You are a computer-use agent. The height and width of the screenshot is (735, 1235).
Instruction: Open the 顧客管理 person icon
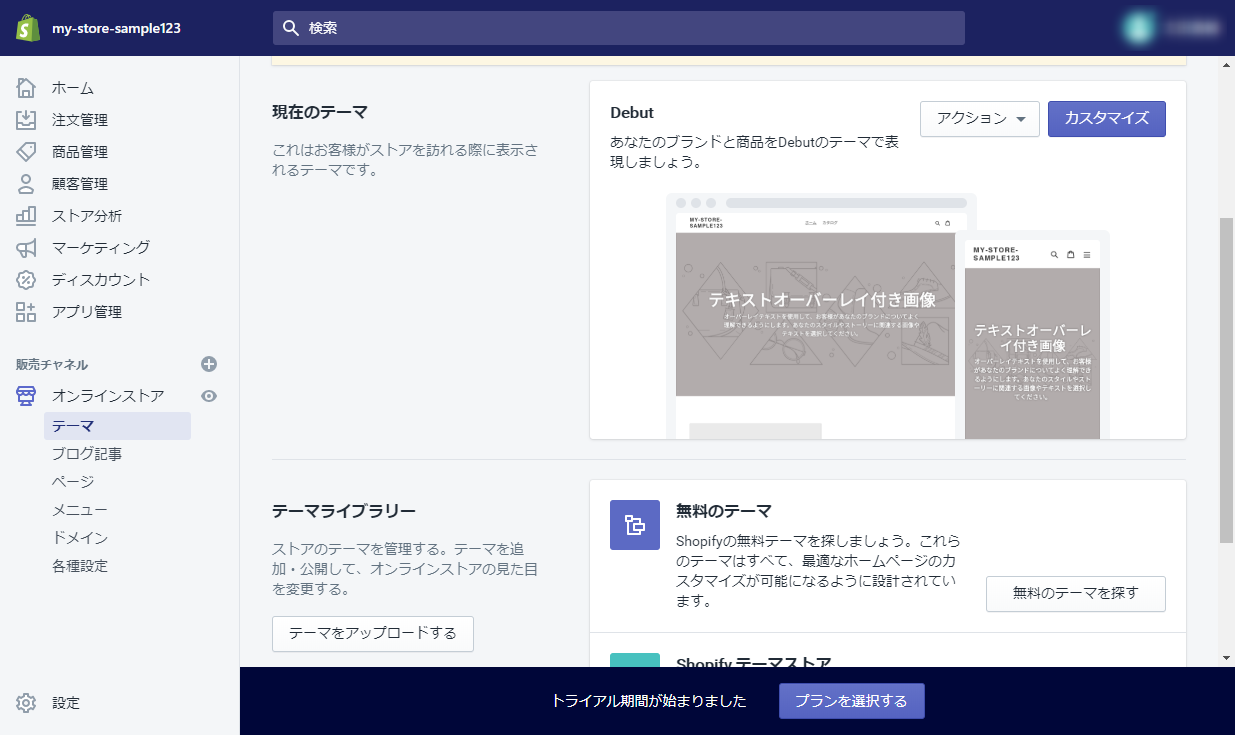[27, 184]
